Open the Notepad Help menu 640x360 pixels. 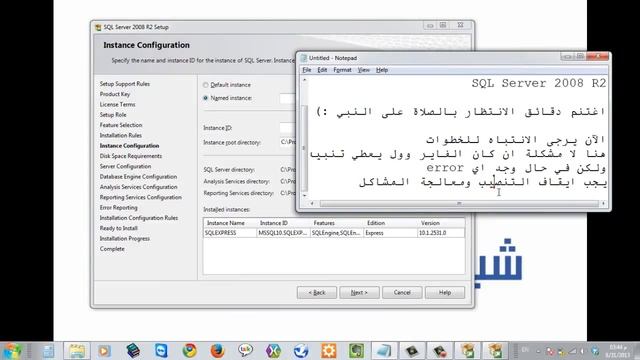click(x=382, y=70)
